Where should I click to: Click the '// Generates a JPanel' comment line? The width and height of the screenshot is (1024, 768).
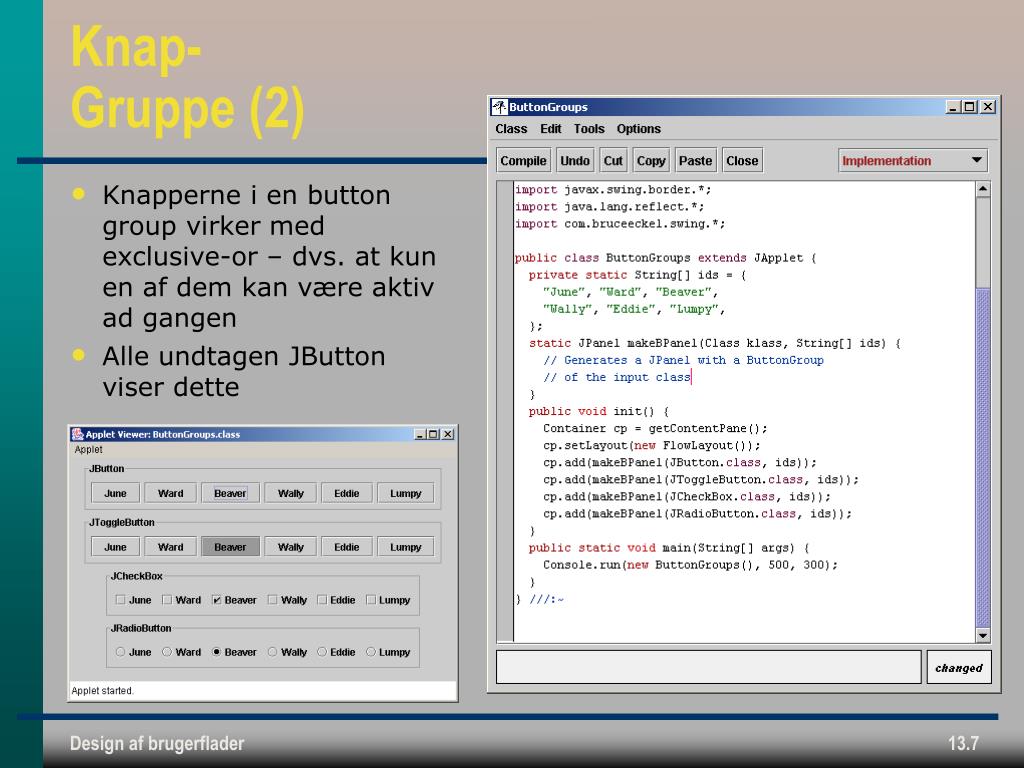(683, 360)
